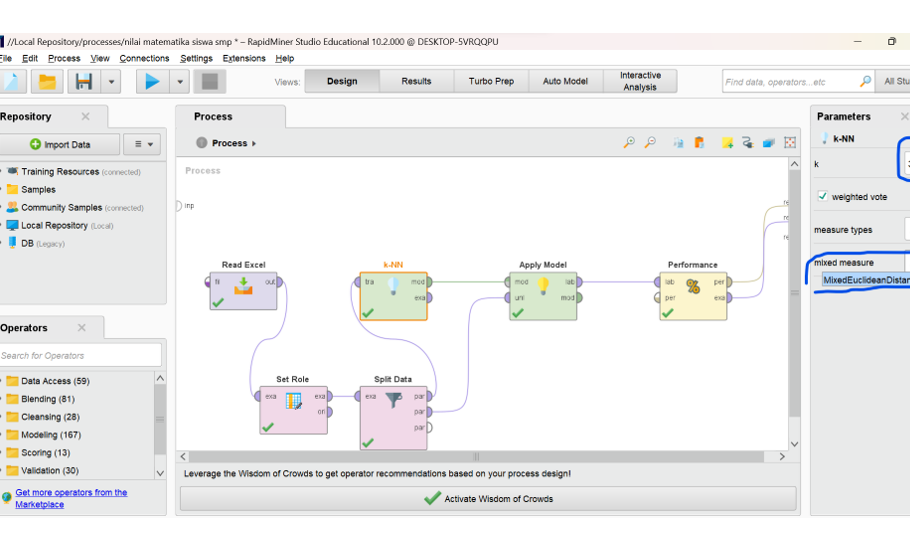
Task: Click the Find data, operators search field
Action: point(790,82)
